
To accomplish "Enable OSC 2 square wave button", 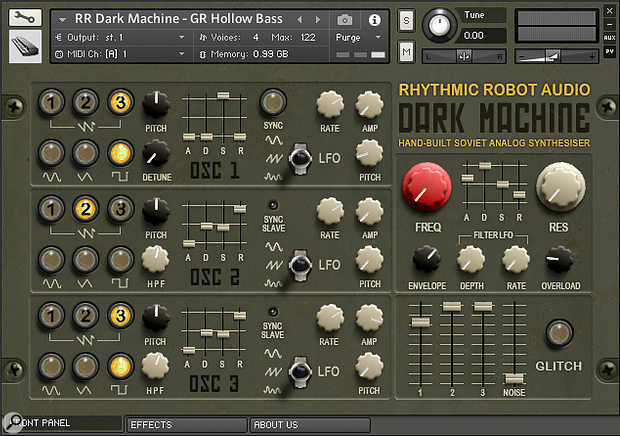I will 120,260.
